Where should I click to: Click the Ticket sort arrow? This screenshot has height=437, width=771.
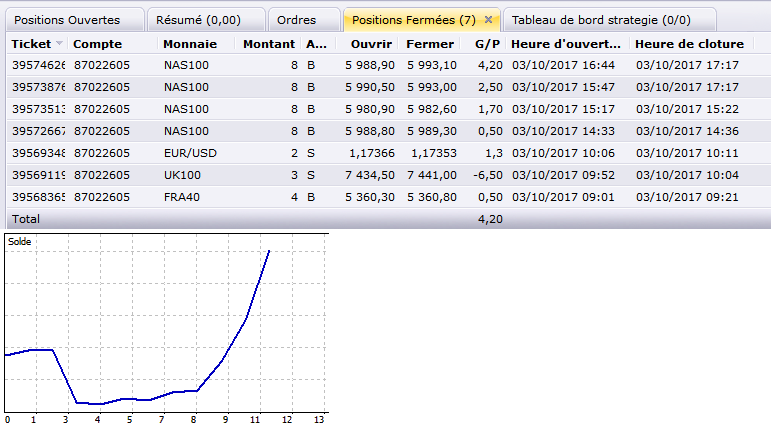(x=59, y=43)
